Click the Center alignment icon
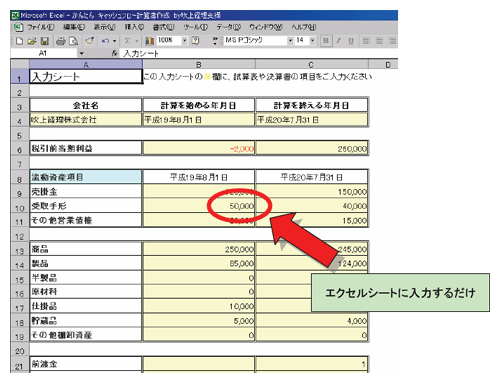The width and height of the screenshot is (500, 383). coord(379,41)
